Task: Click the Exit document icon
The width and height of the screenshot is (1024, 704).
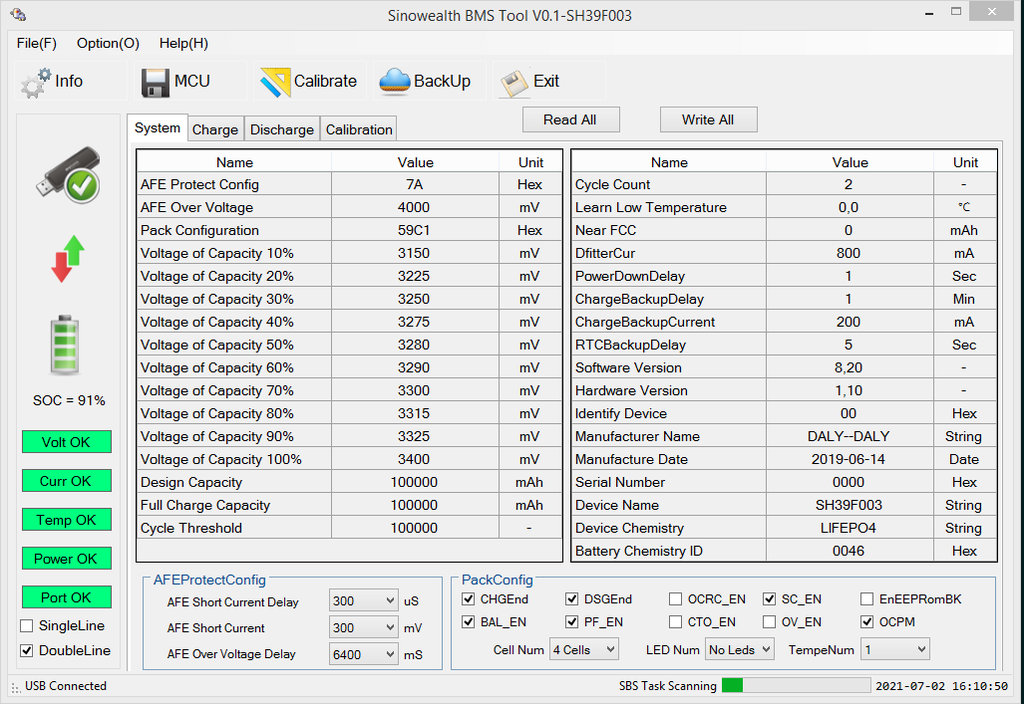Action: [x=514, y=82]
